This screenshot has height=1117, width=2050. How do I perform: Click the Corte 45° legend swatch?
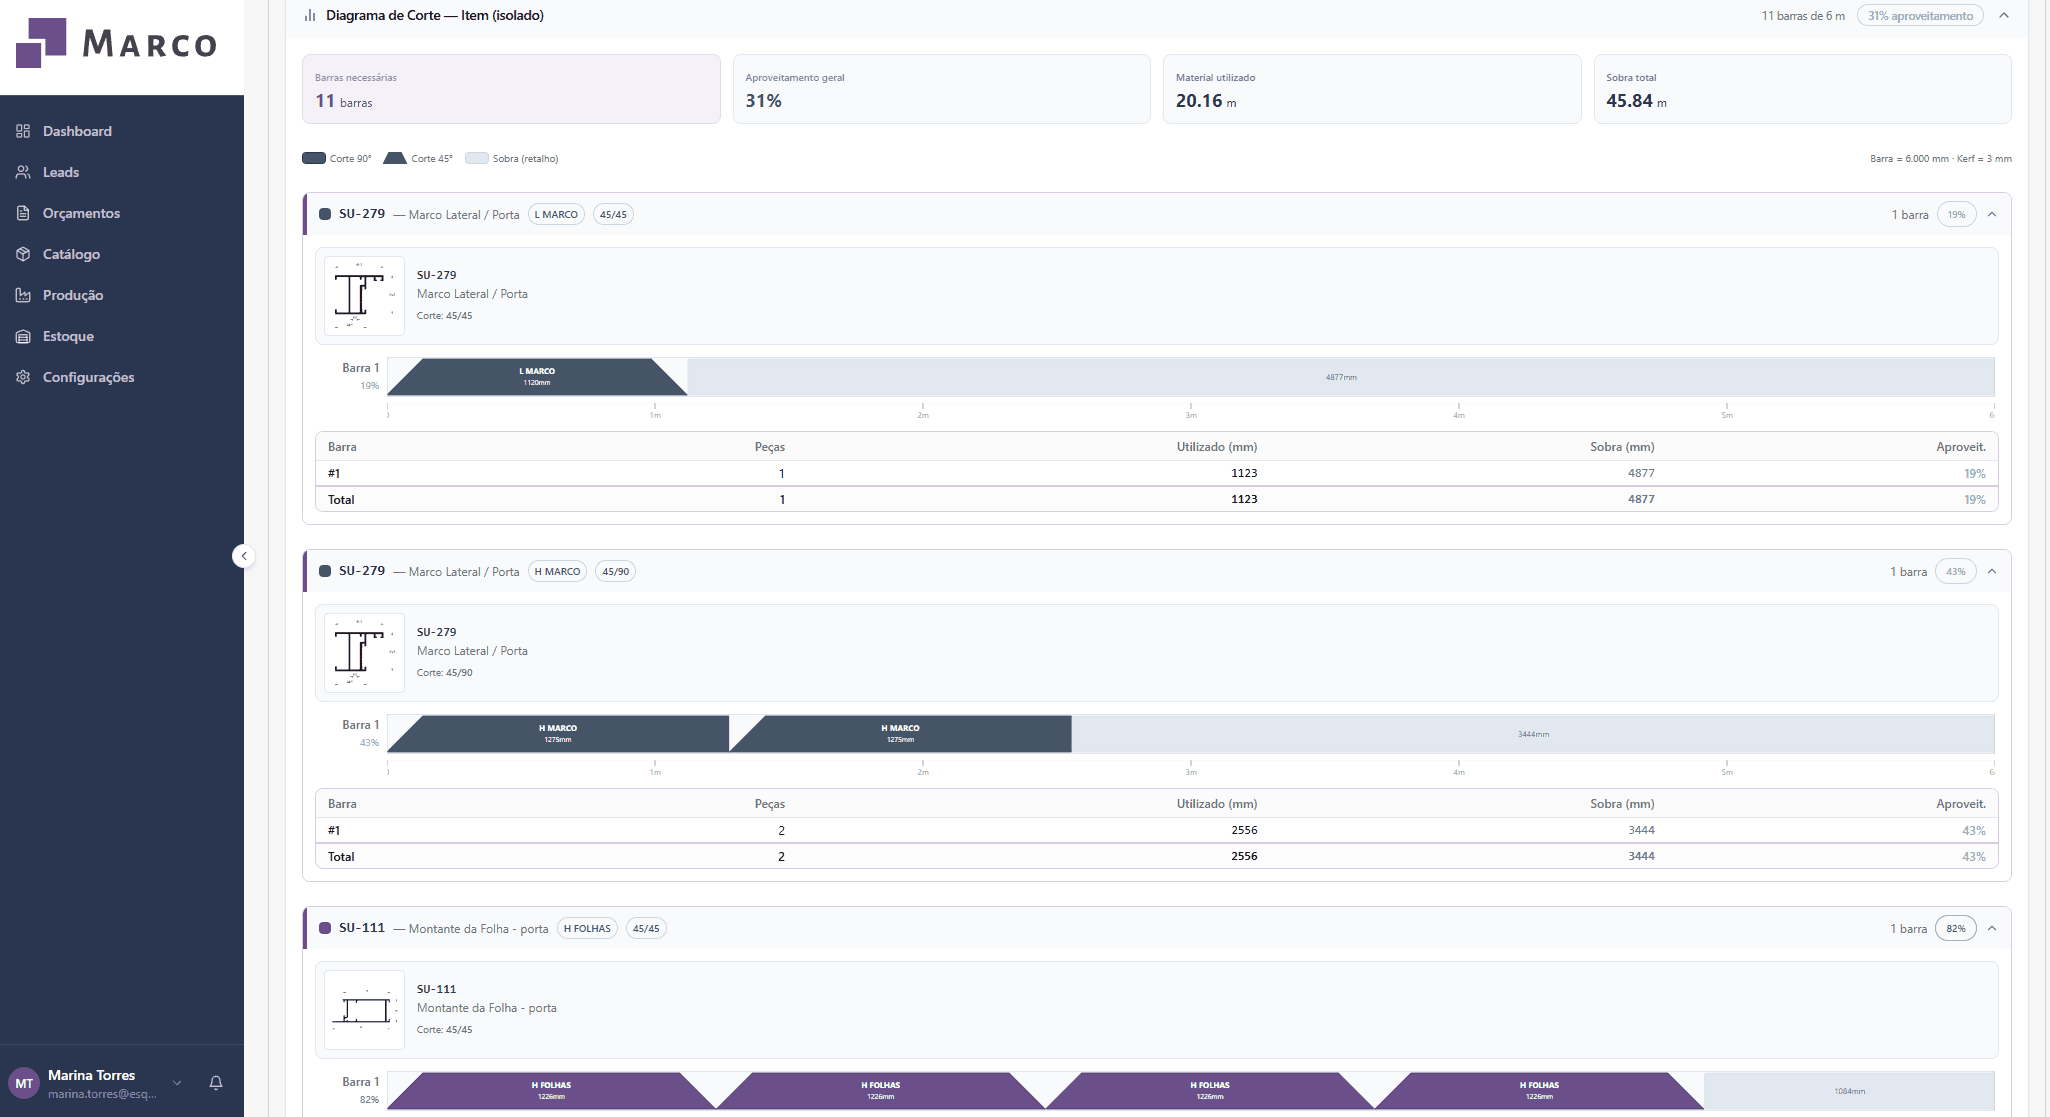click(x=395, y=158)
